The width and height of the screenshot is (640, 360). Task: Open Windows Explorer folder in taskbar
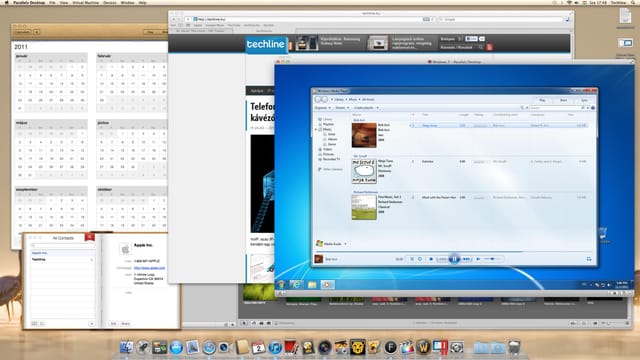312,284
